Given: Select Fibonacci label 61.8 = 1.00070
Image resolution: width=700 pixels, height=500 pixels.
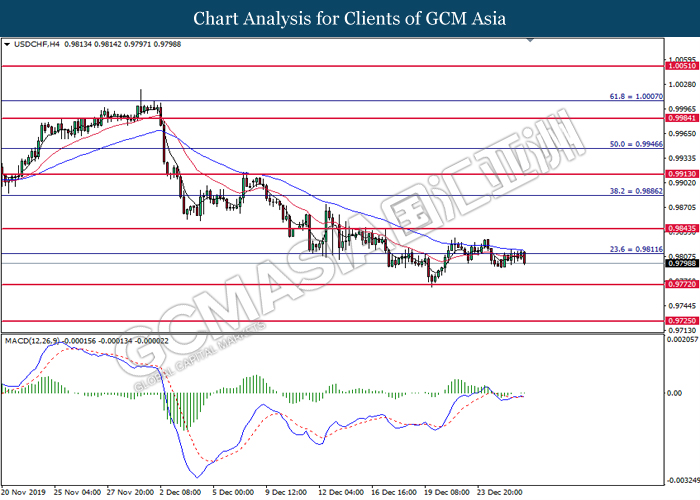Looking at the screenshot, I should pyautogui.click(x=636, y=96).
